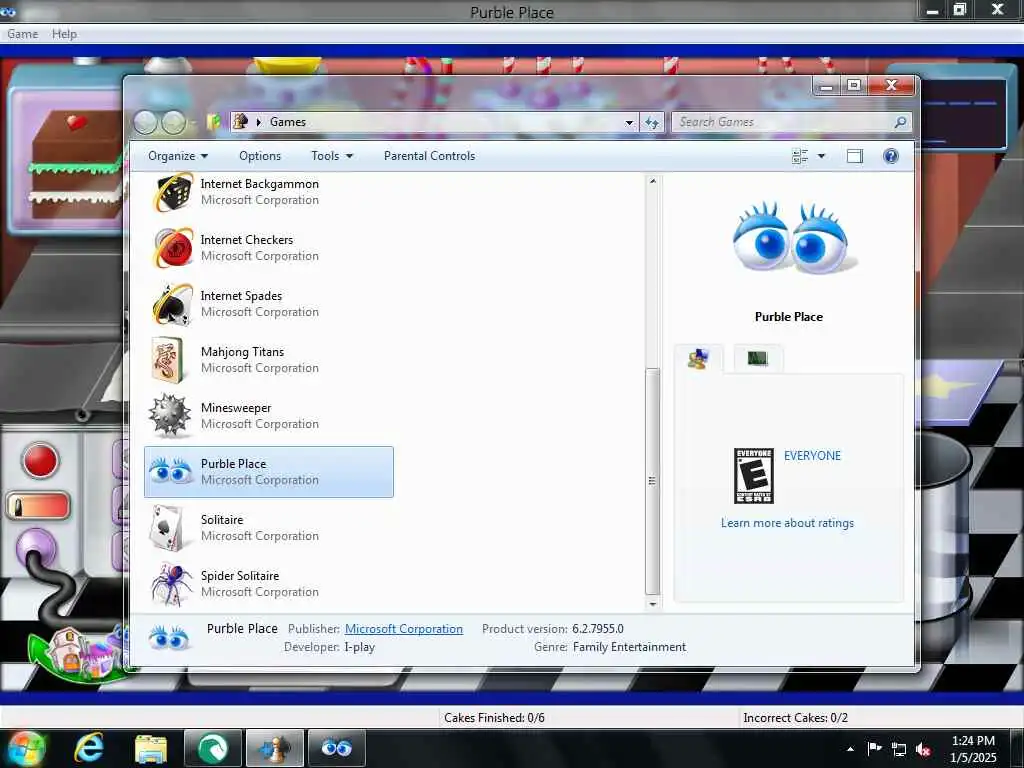Click the red gauge control in Purble Place
1024x768 pixels.
coord(38,506)
